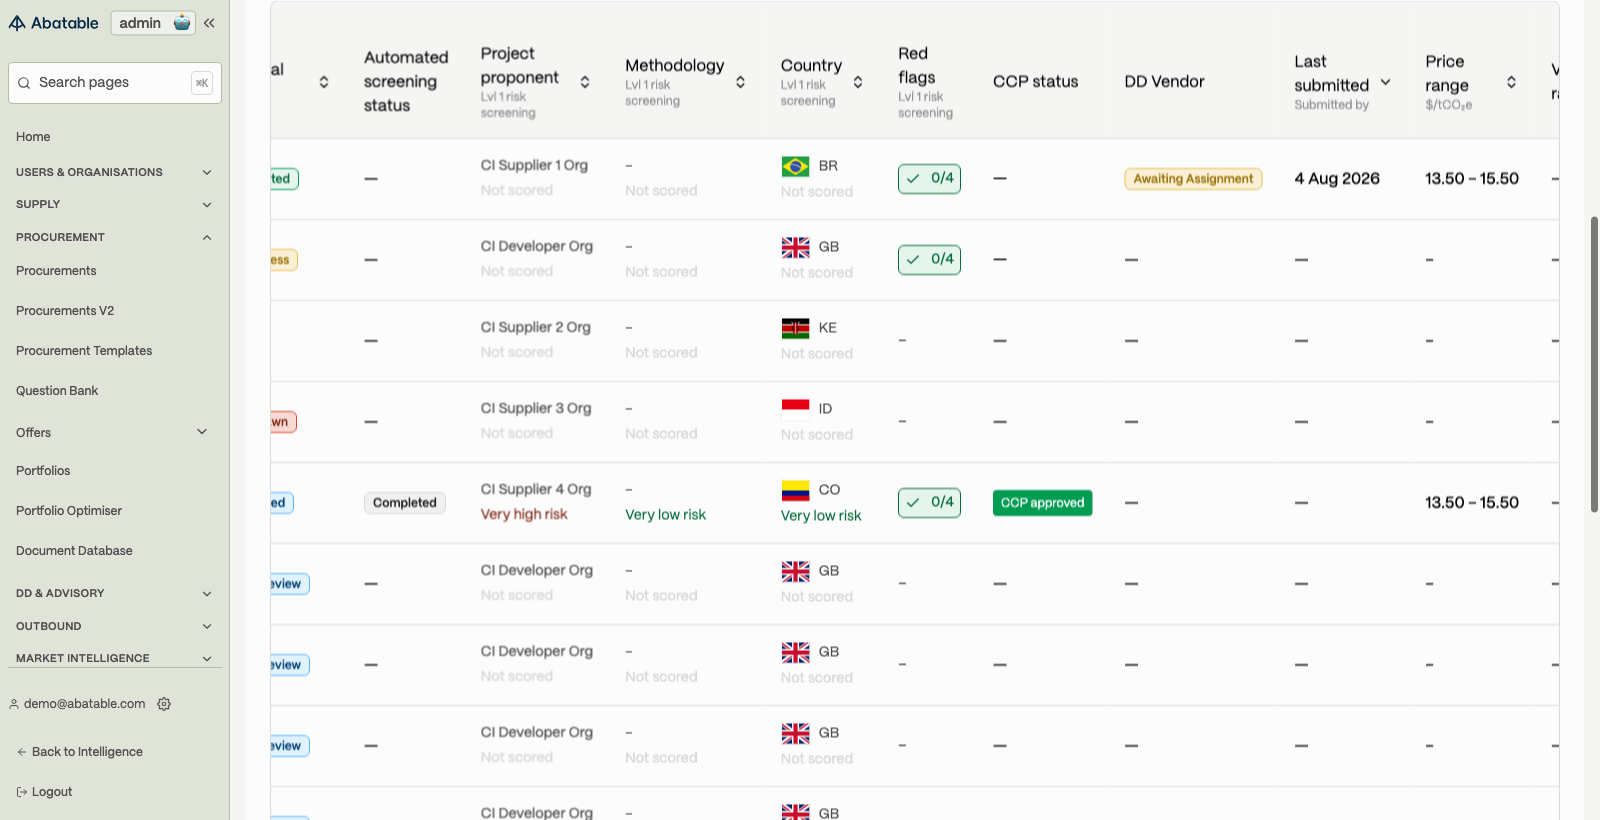This screenshot has height=820, width=1600.
Task: Expand the Outbound section
Action: tap(115, 626)
